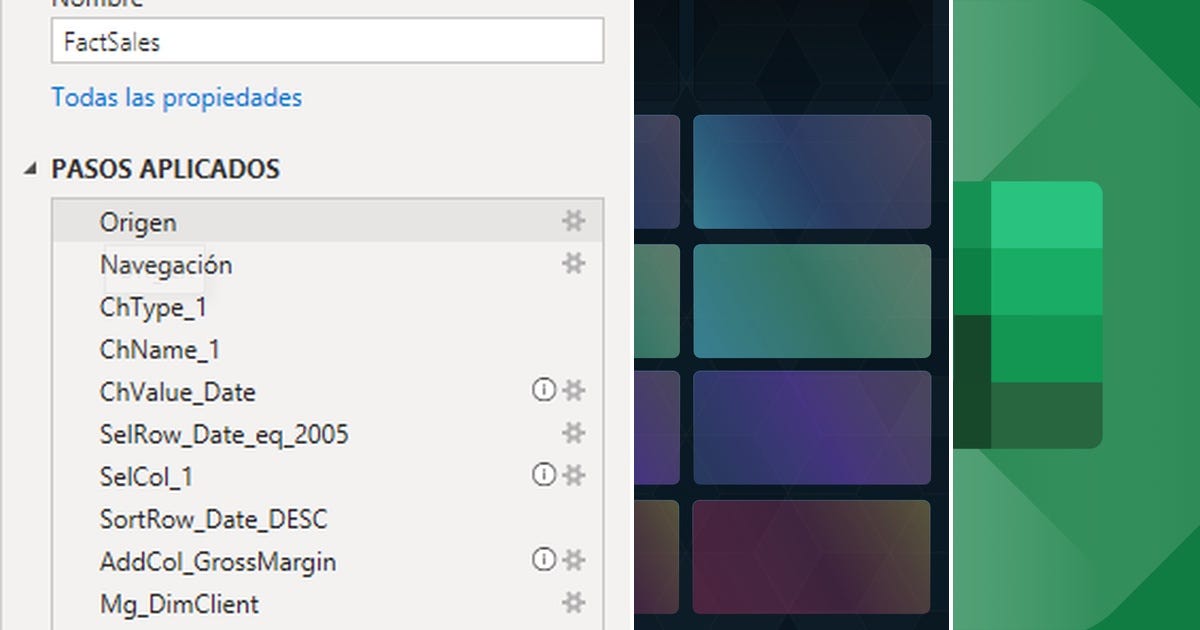Select the Navegación step

166,264
